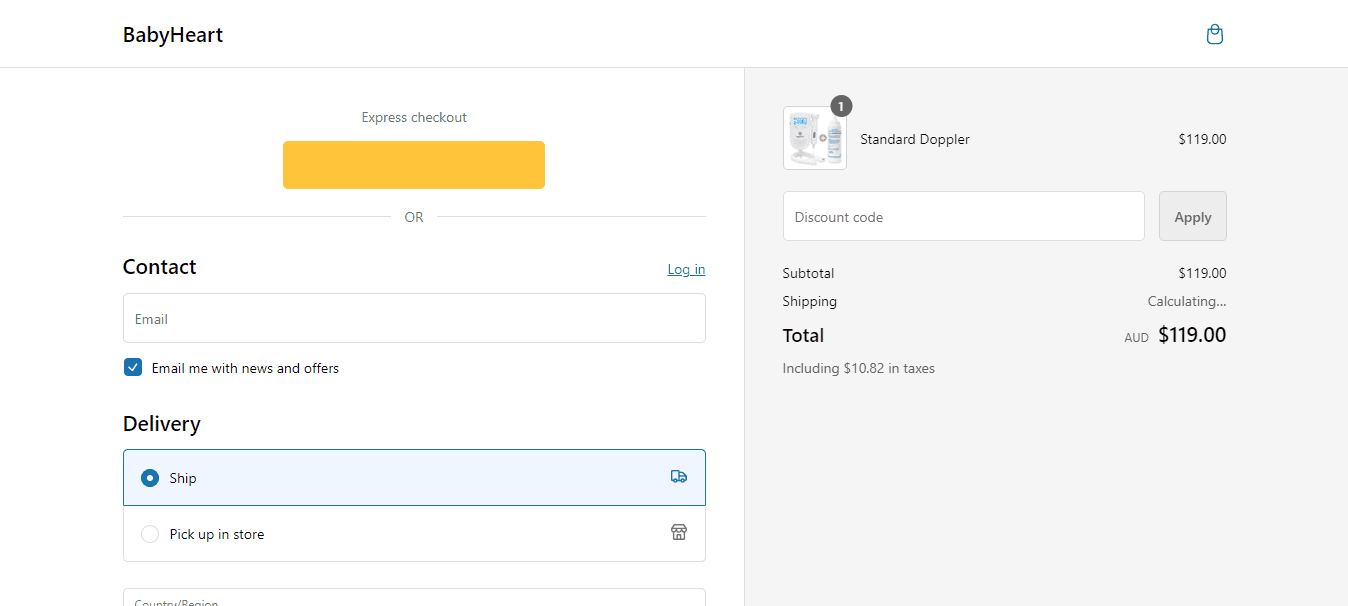This screenshot has width=1348, height=606.
Task: Click the Standard Doppler product name
Action: click(915, 139)
